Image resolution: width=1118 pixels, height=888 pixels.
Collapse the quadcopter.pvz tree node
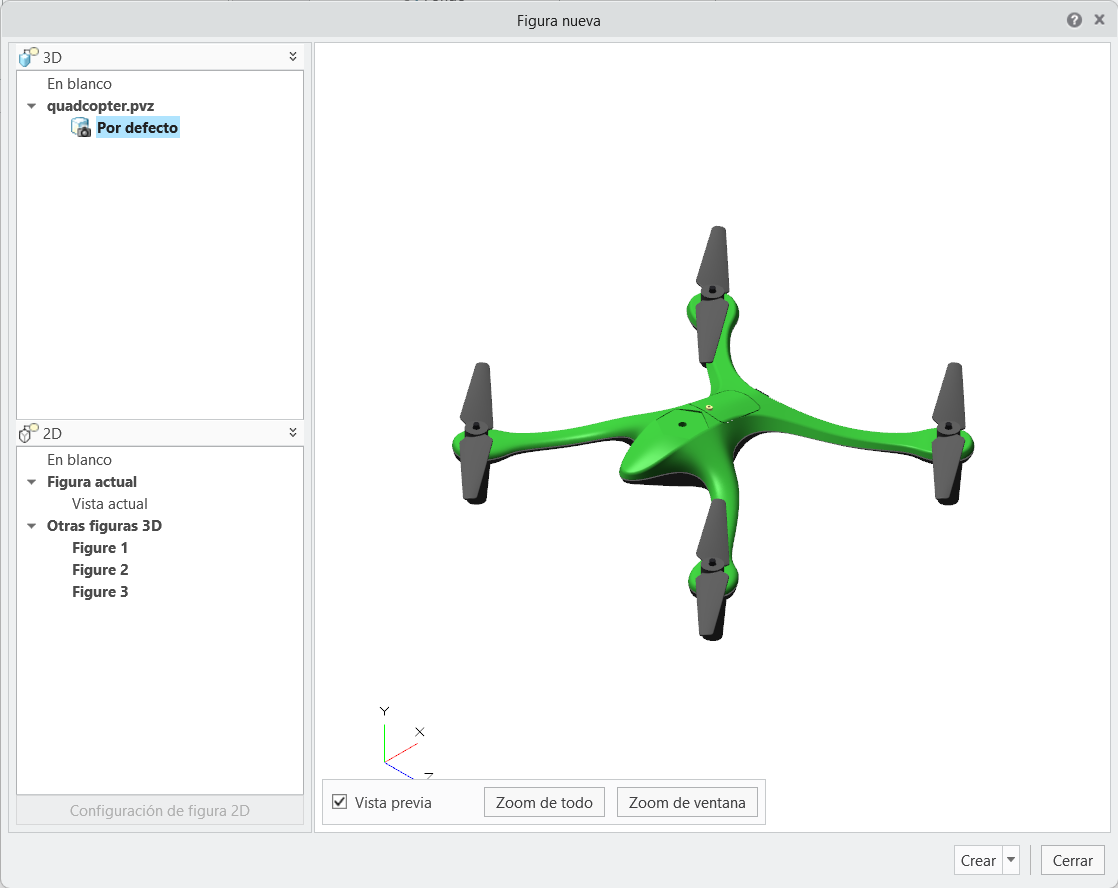(x=31, y=106)
